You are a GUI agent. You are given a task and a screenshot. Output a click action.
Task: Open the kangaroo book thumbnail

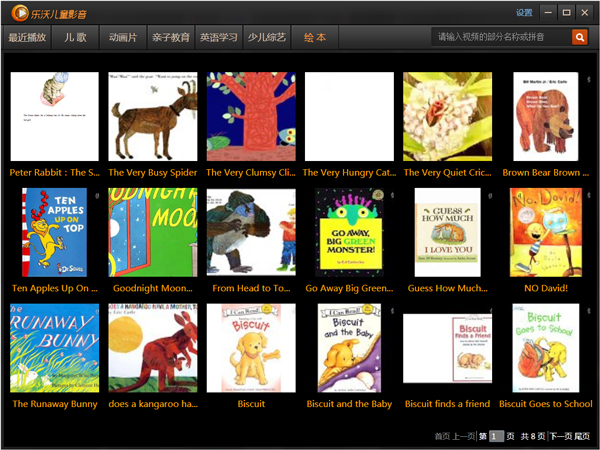[153, 348]
